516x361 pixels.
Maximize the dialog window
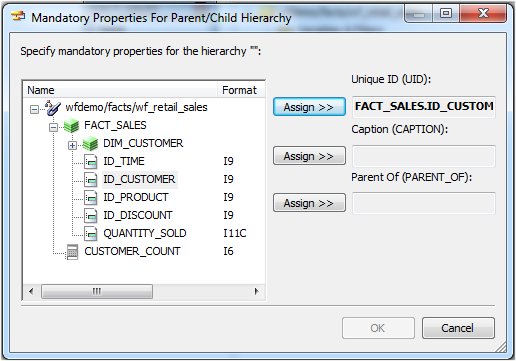[x=446, y=13]
